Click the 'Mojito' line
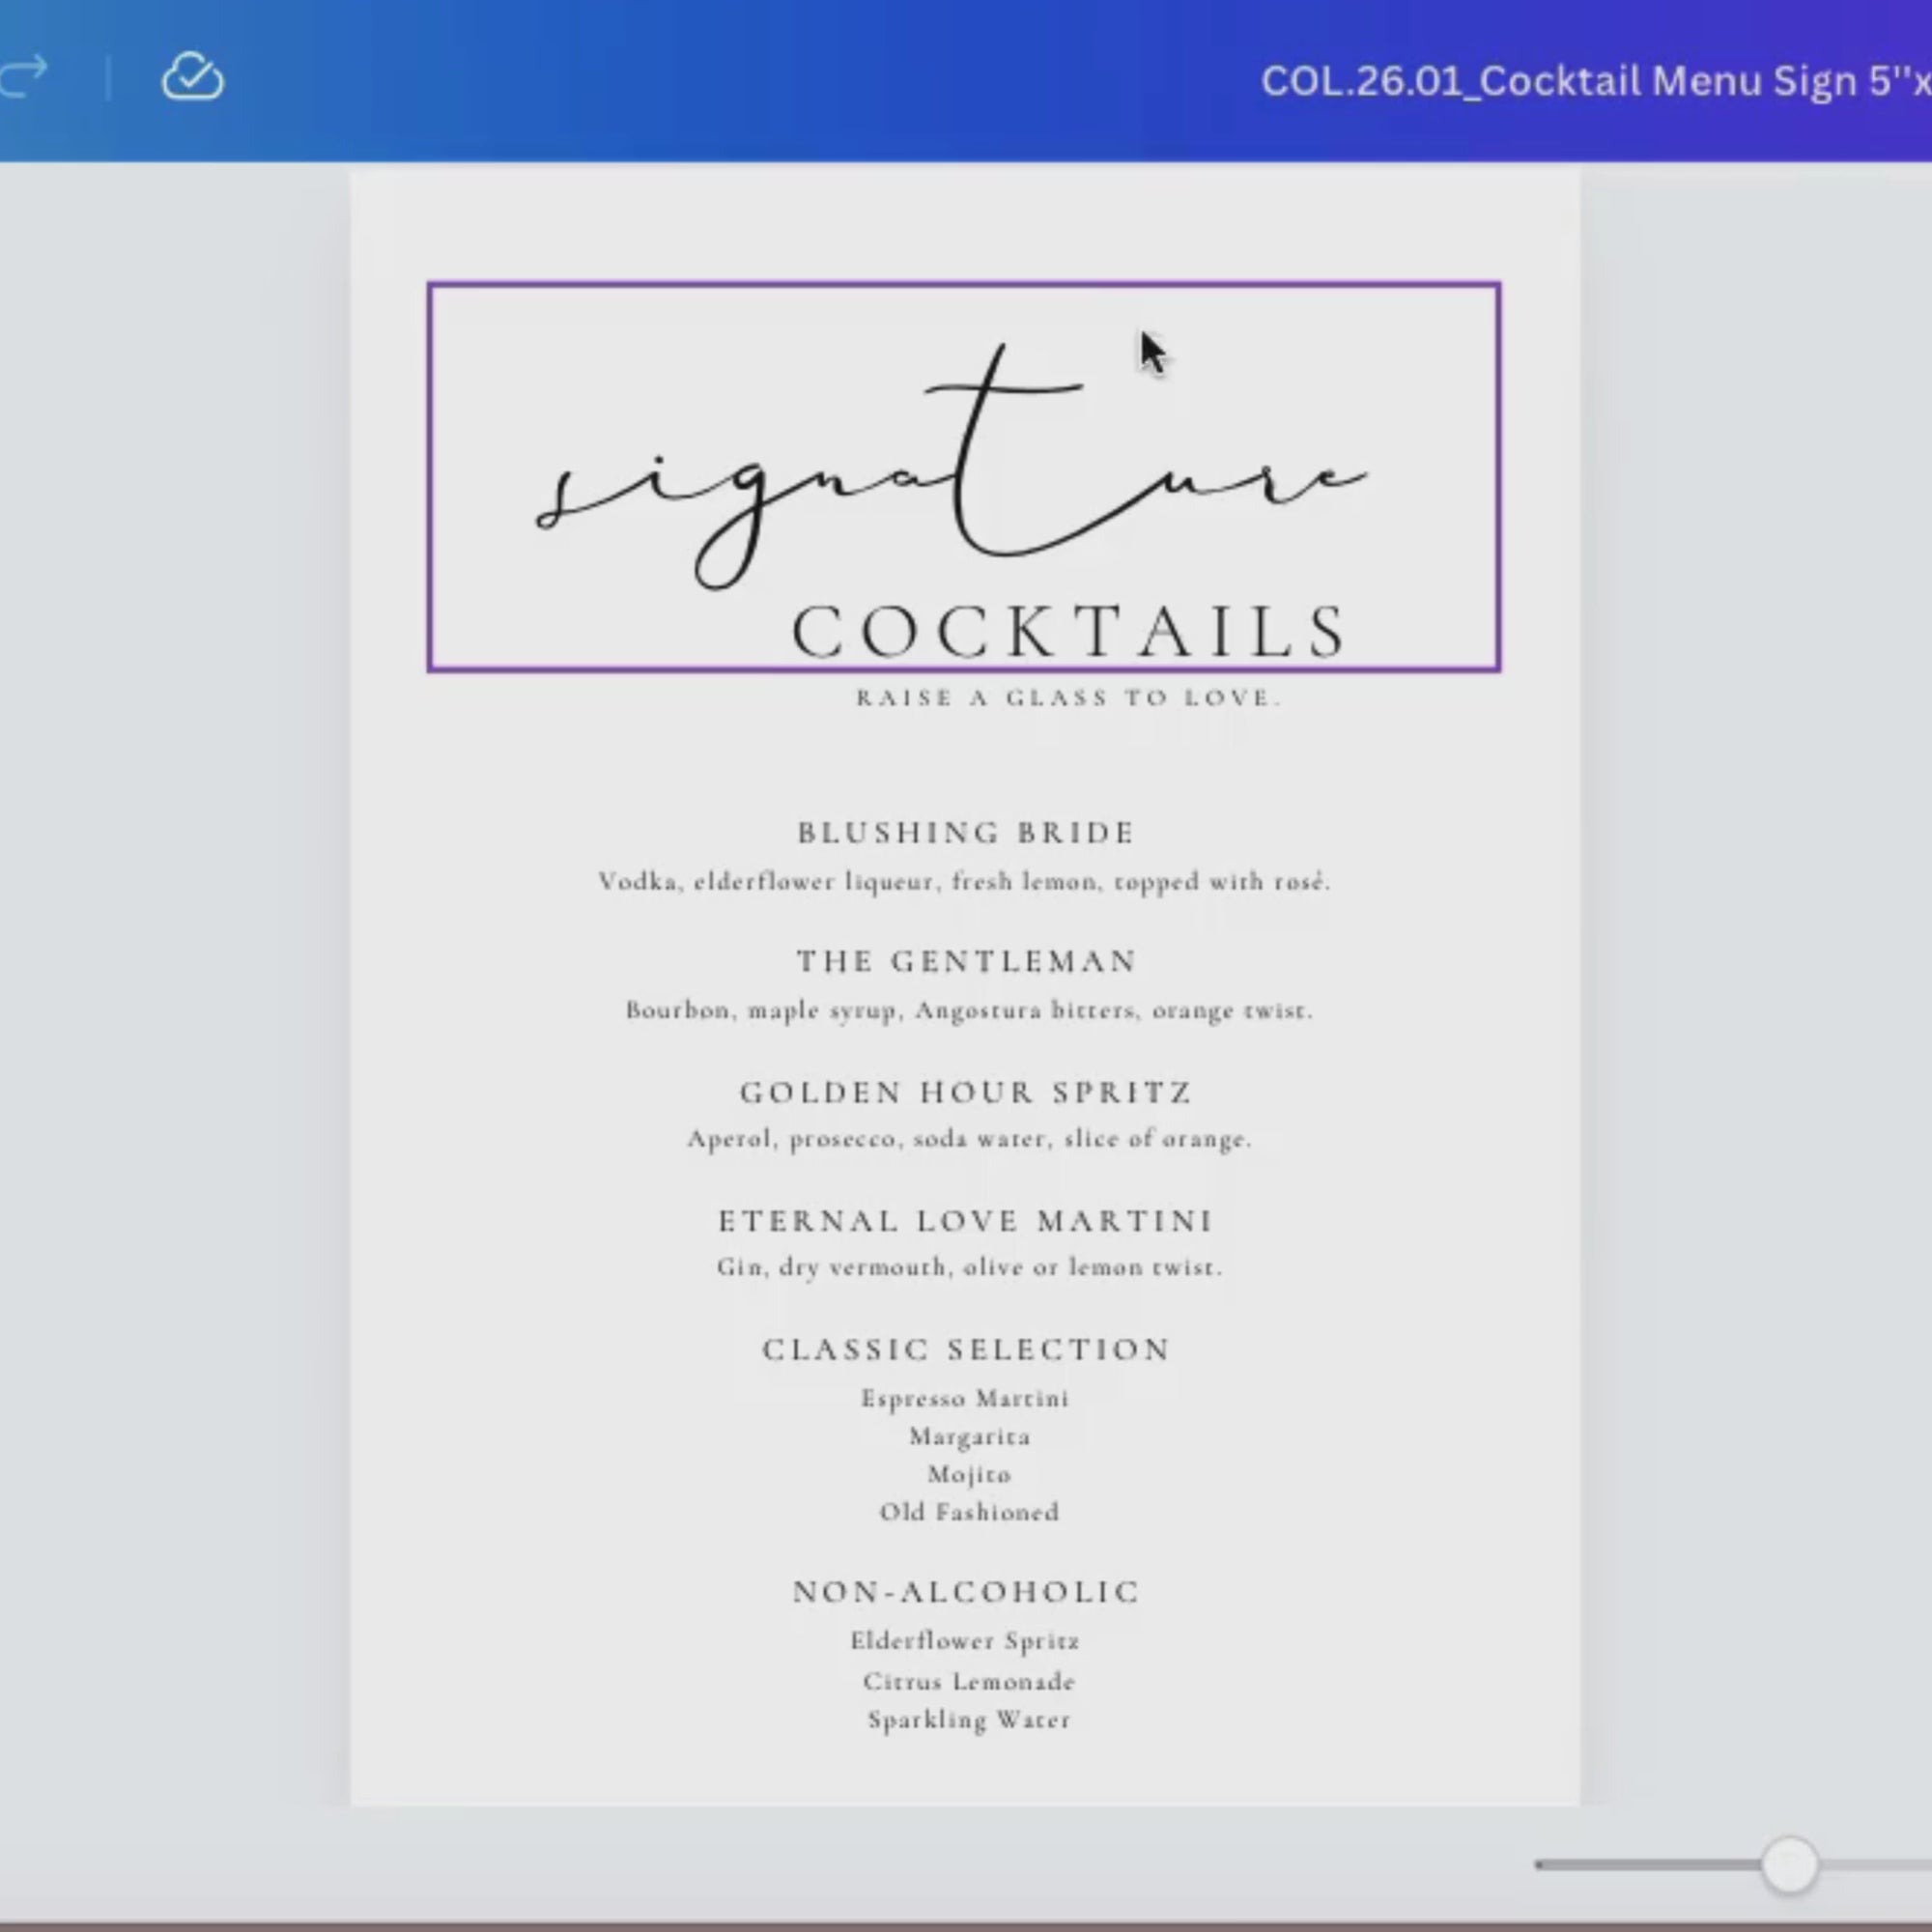This screenshot has height=1932, width=1932. (969, 1475)
